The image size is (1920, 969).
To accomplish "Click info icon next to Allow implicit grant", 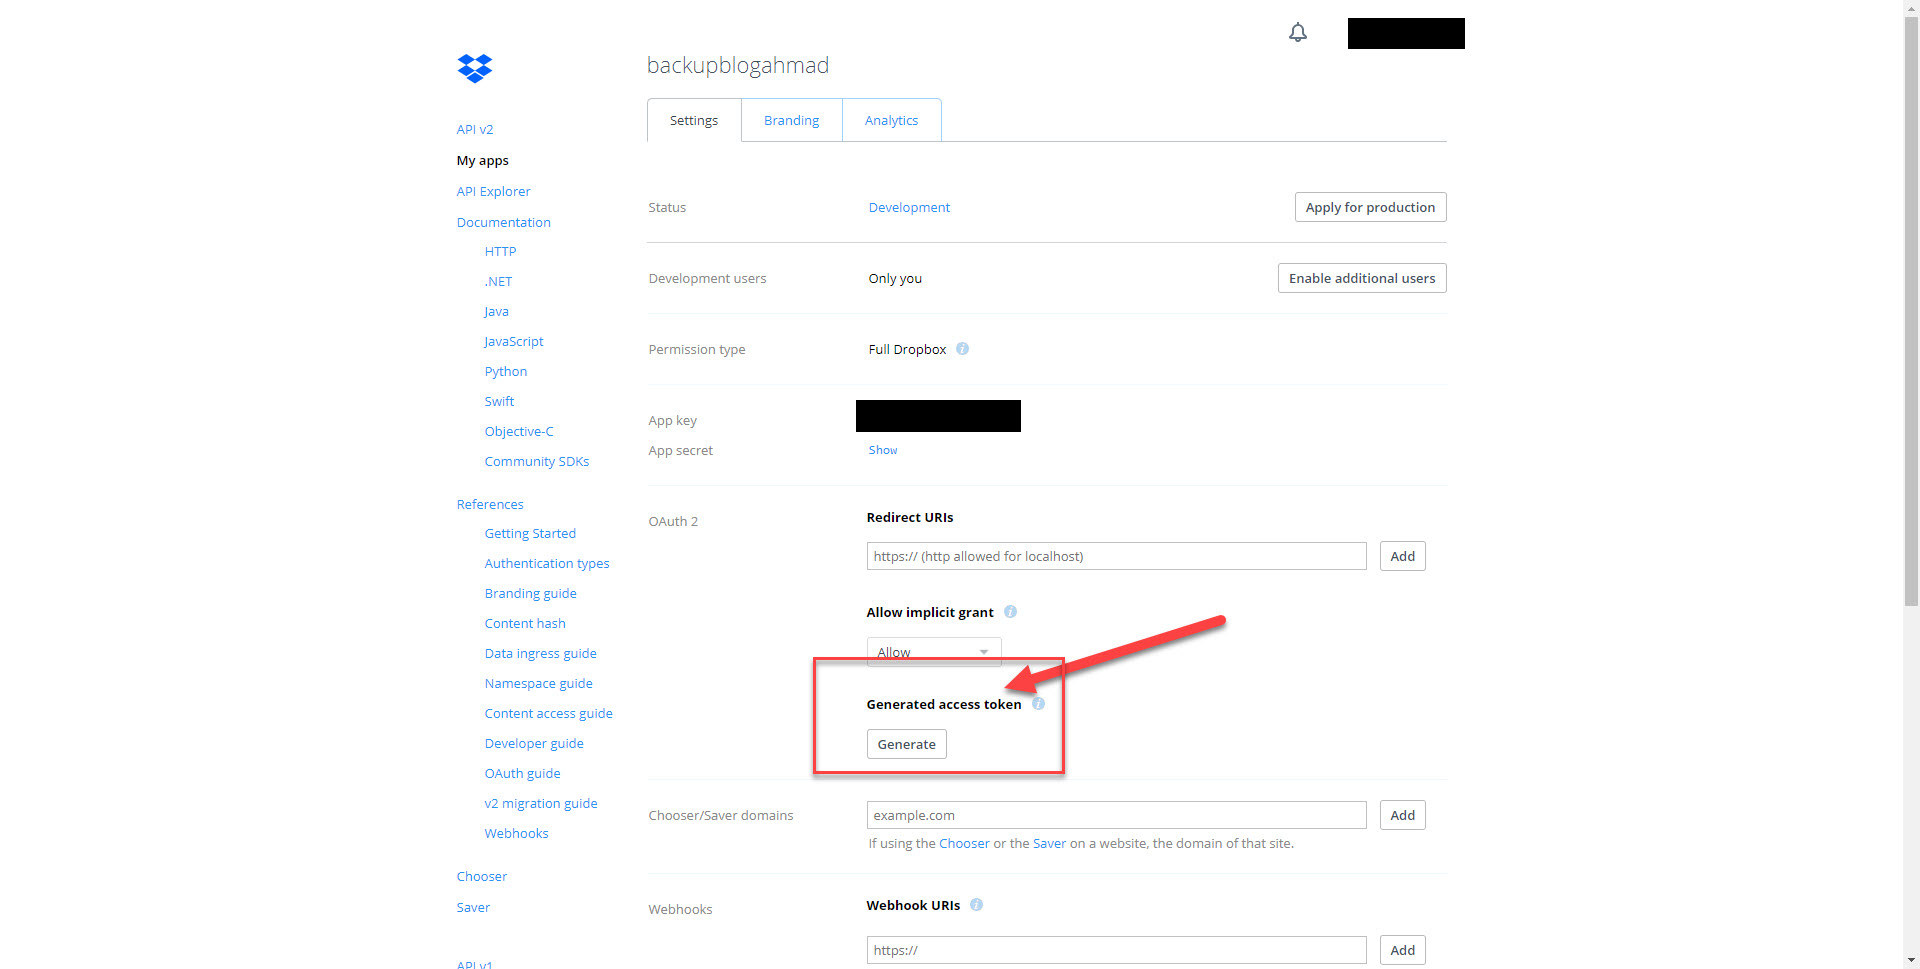I will click(x=1010, y=612).
